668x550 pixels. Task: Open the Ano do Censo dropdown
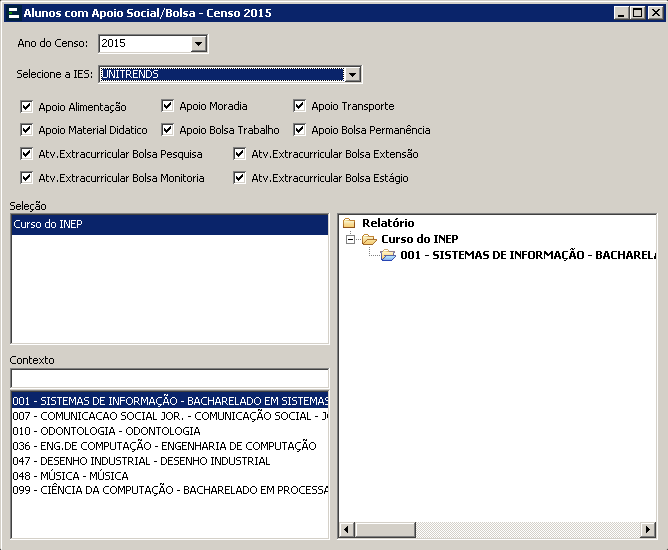198,44
